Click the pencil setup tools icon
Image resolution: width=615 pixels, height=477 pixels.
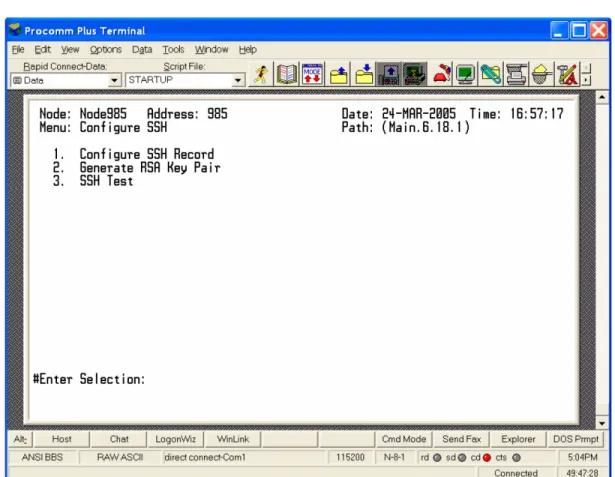click(x=567, y=74)
